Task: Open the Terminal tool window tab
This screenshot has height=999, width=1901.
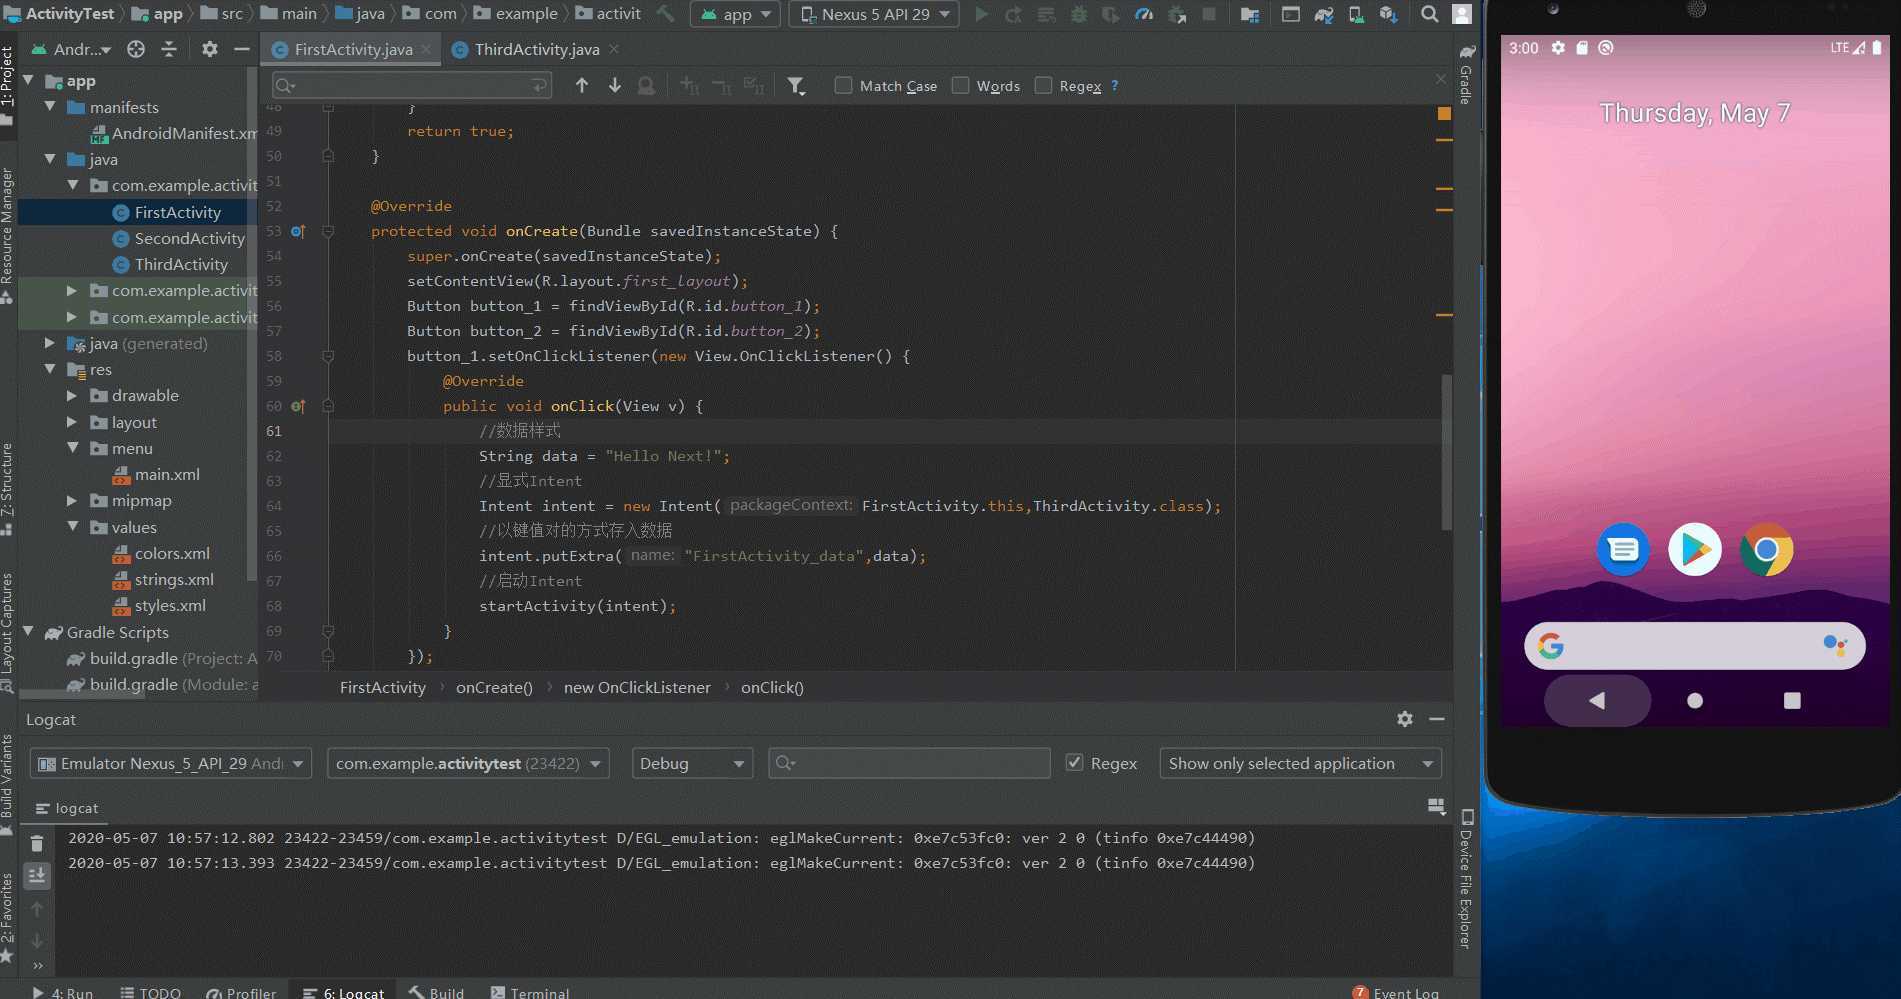Action: [x=530, y=992]
